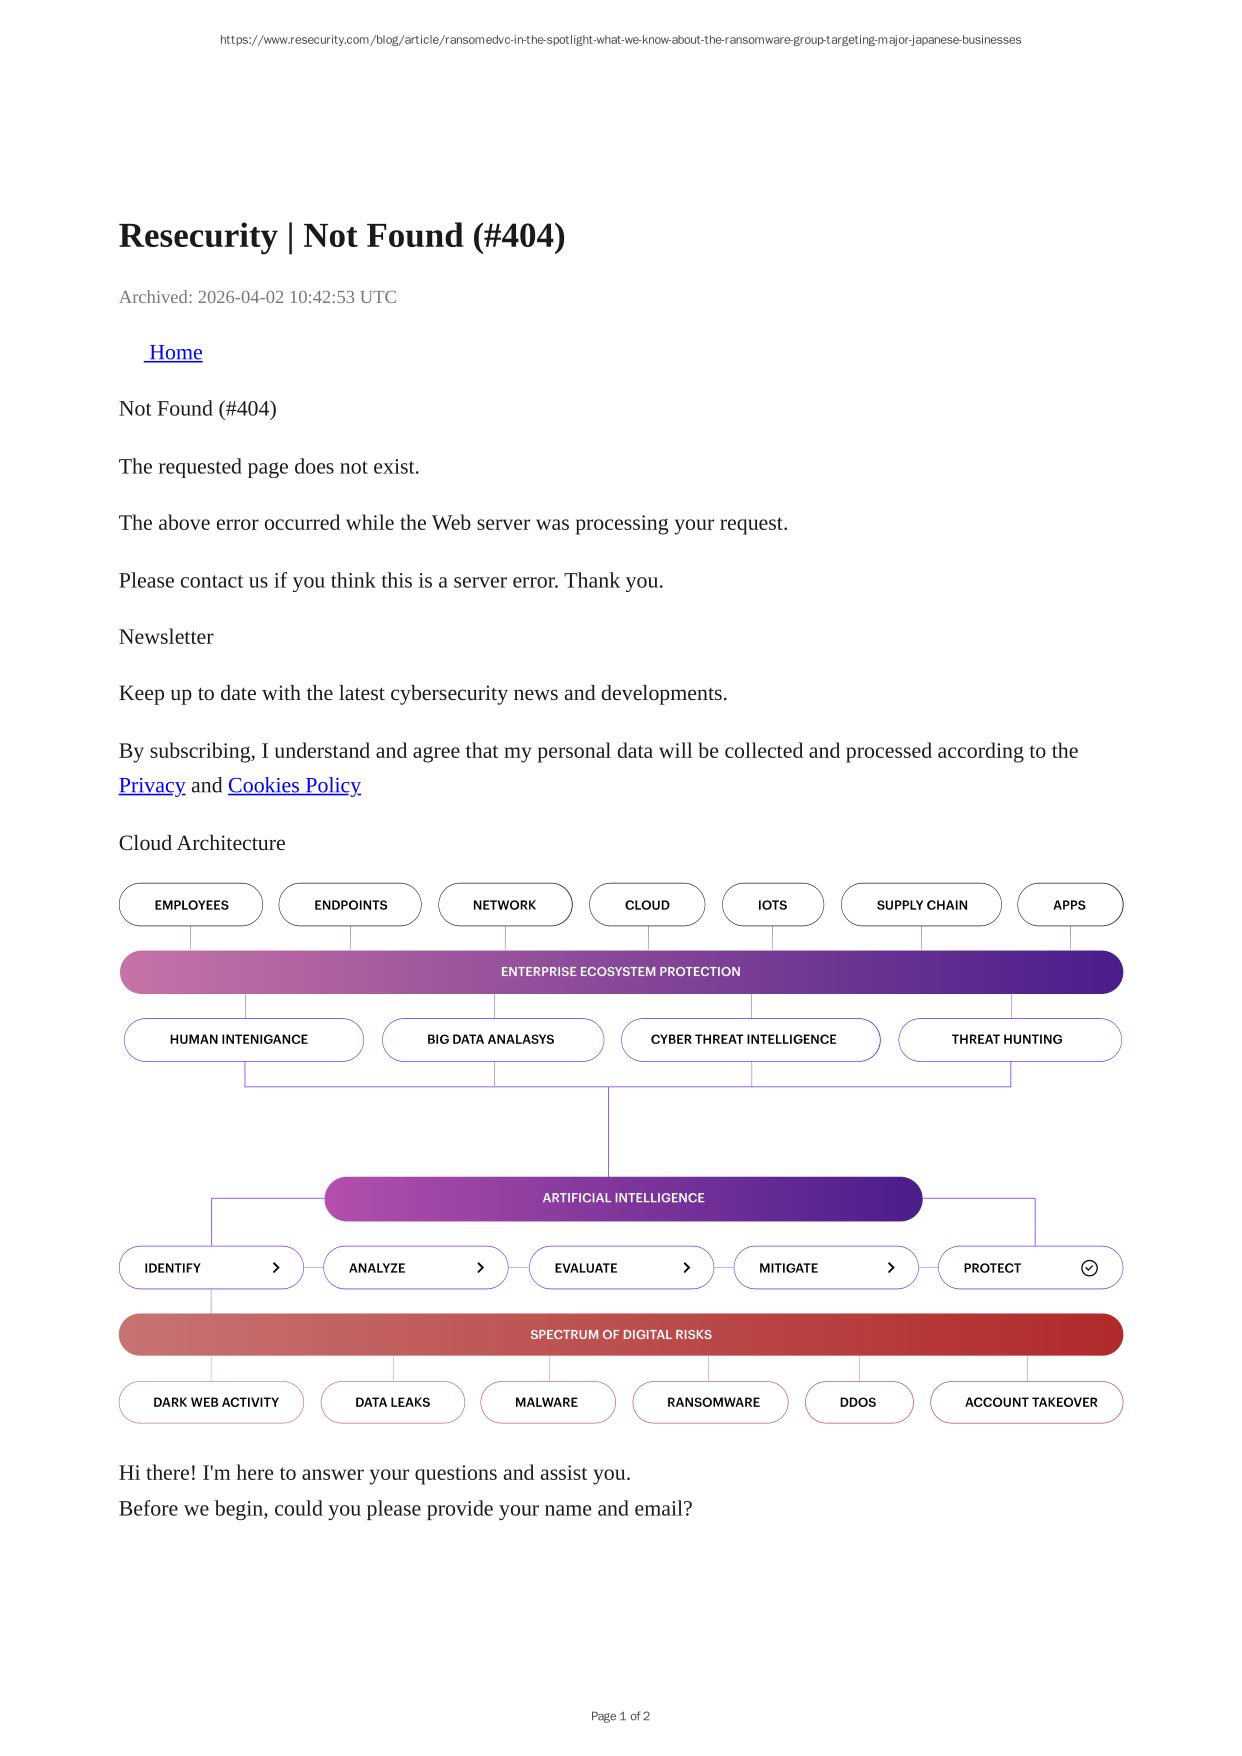This screenshot has width=1242, height=1756.
Task: Click the chevron arrow in the Analyze pill
Action: click(480, 1268)
